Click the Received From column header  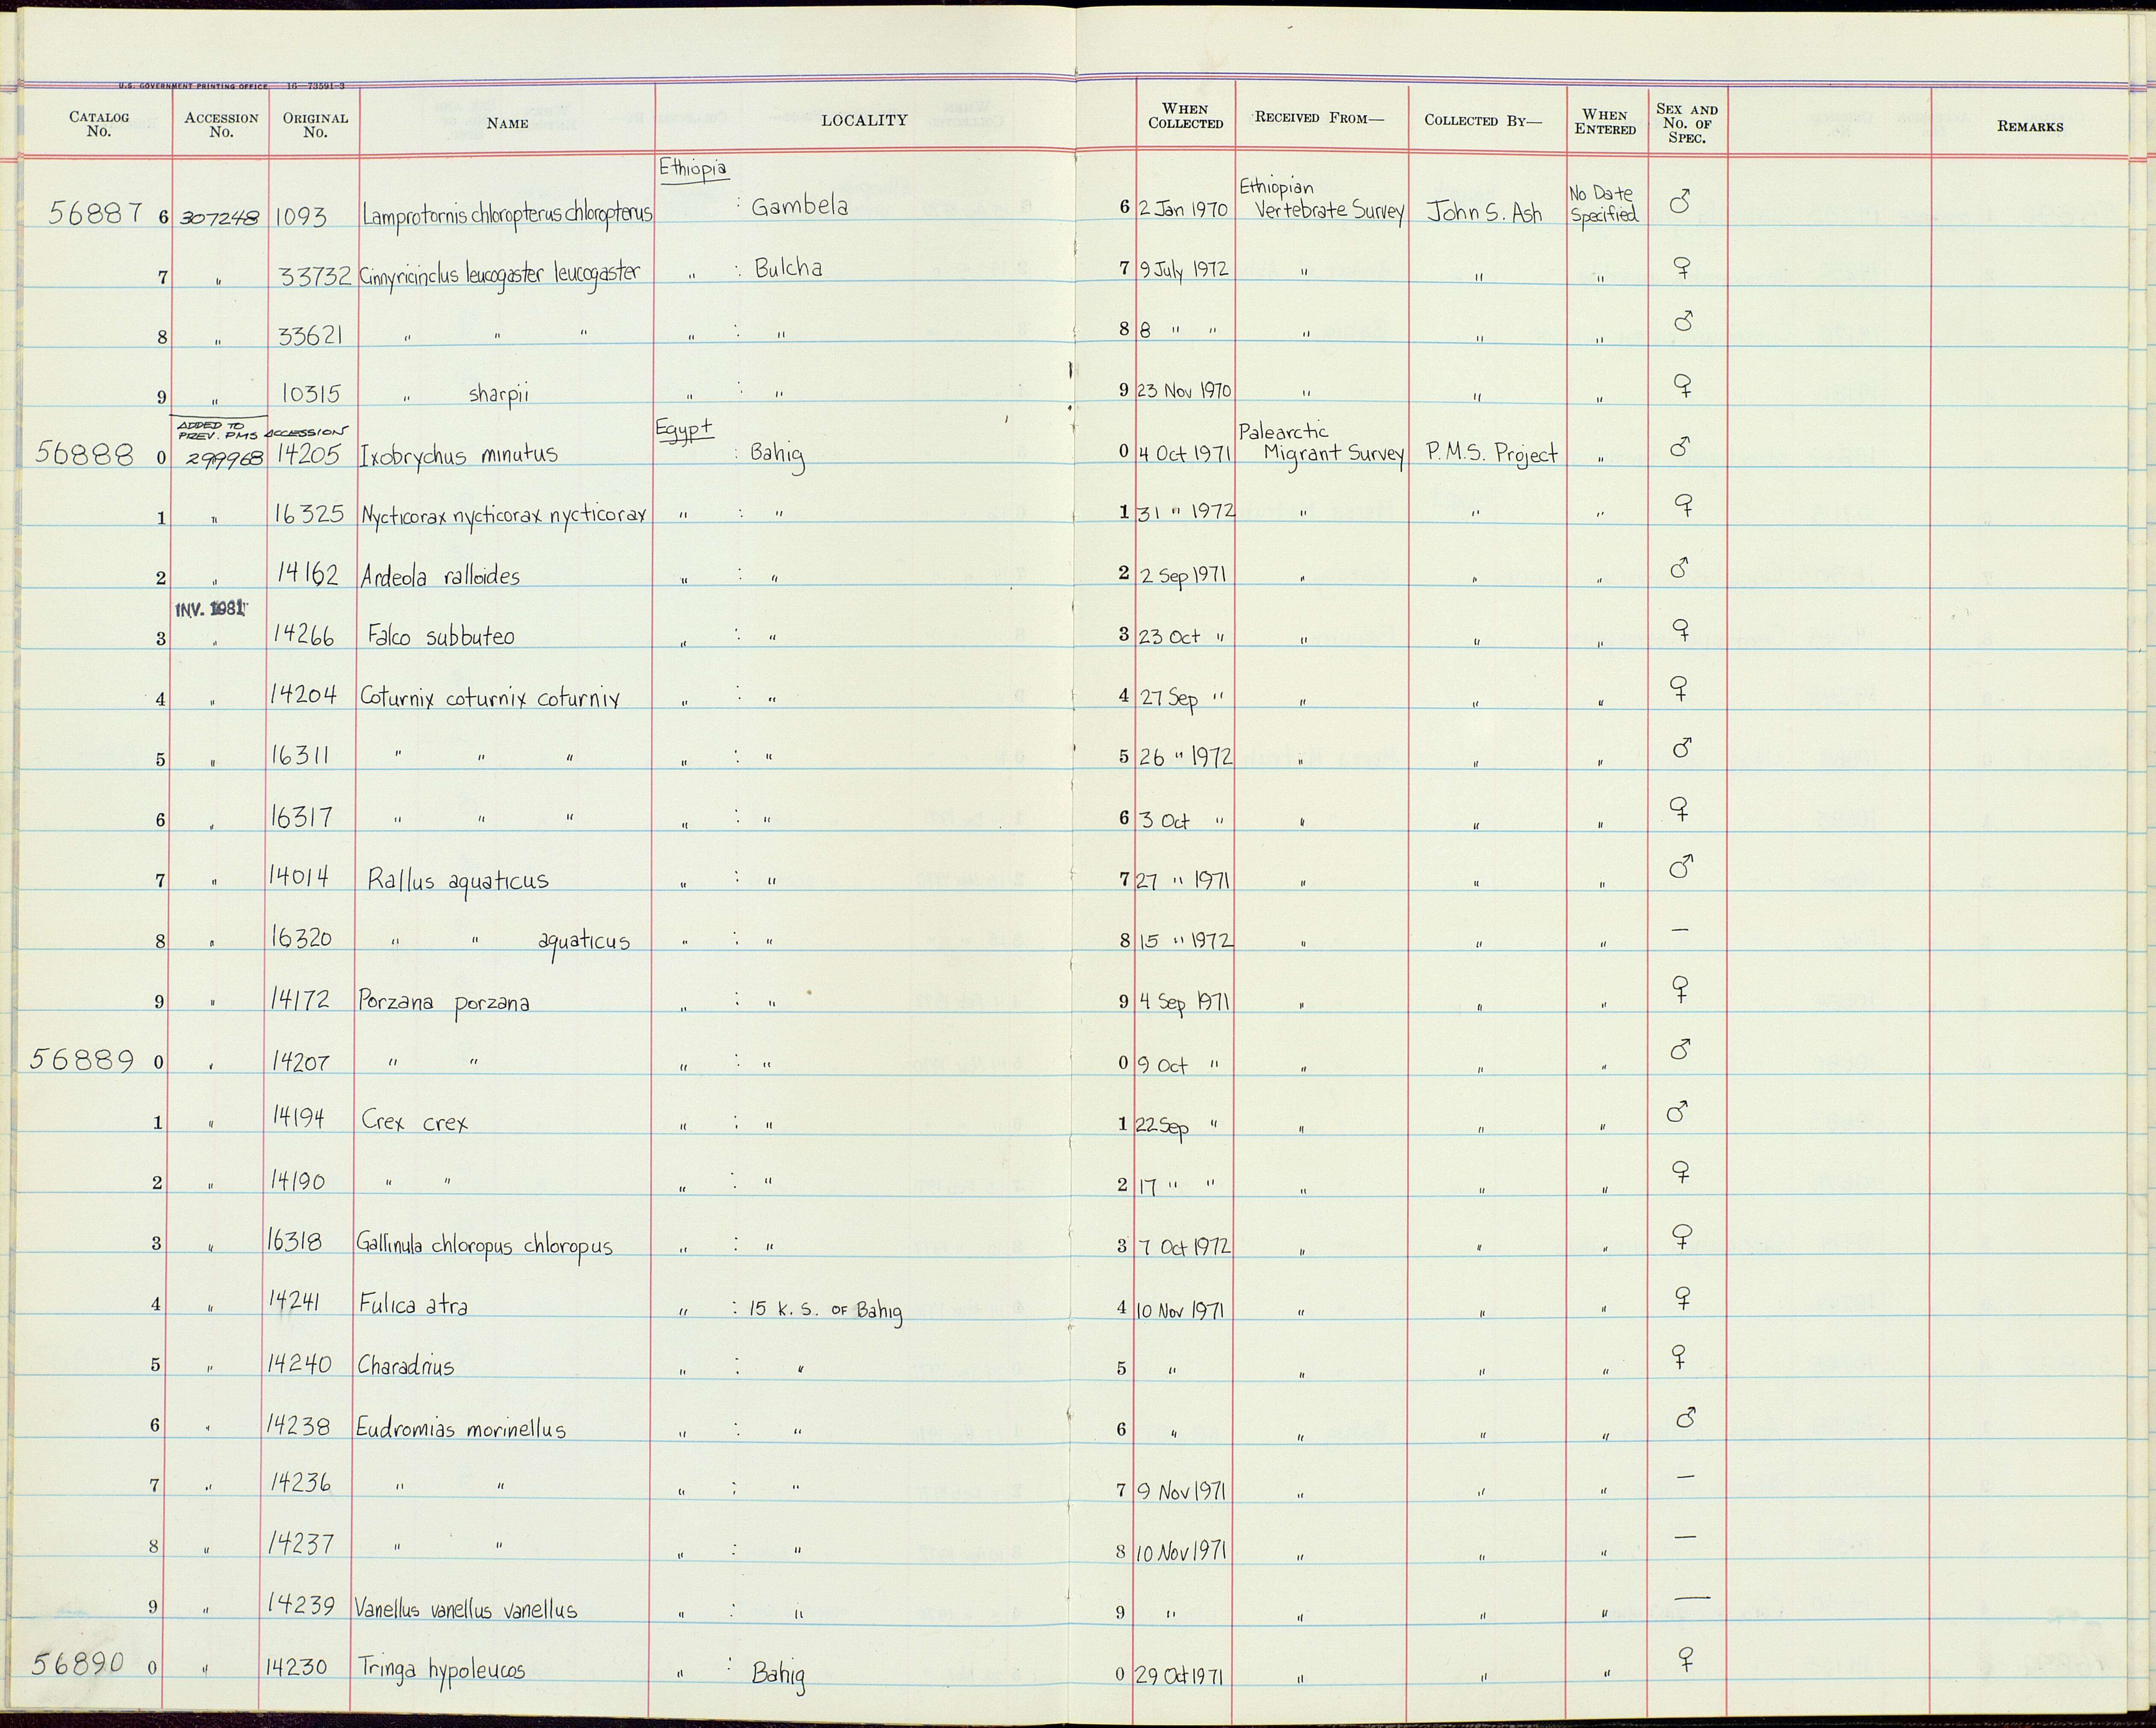click(1320, 117)
